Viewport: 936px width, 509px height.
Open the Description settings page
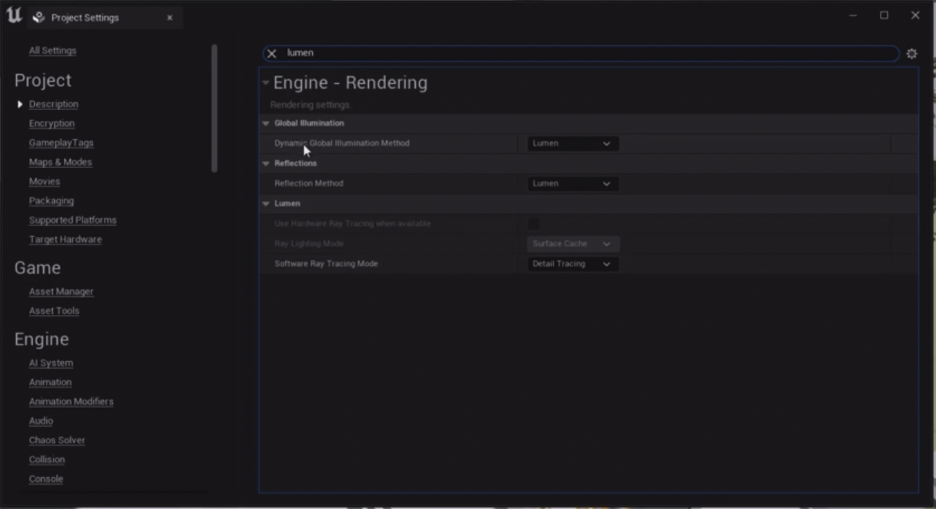click(x=54, y=104)
